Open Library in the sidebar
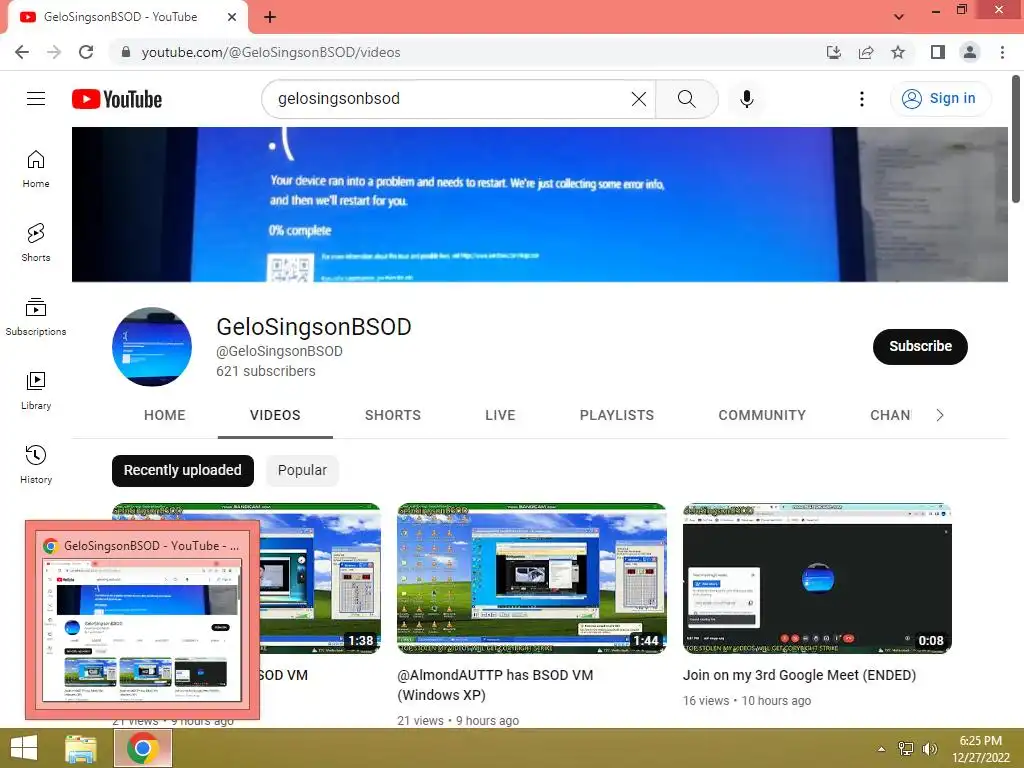 [x=36, y=391]
